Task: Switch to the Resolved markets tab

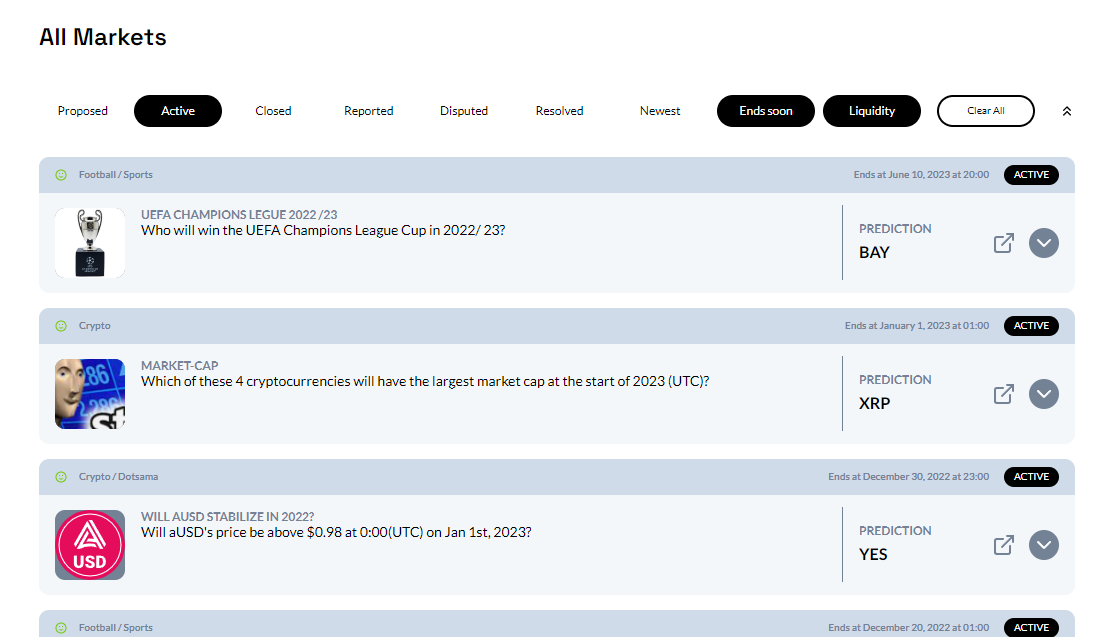Action: tap(559, 111)
